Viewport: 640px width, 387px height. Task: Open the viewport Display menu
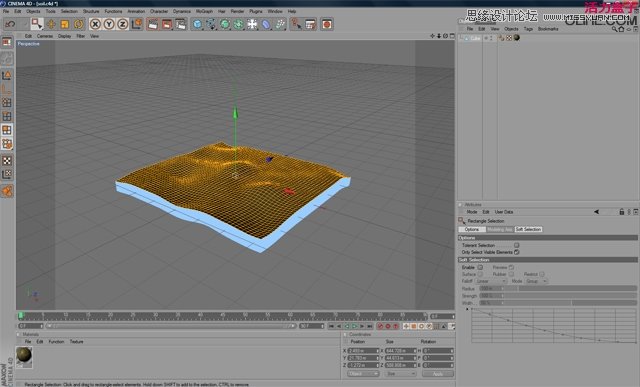pyautogui.click(x=64, y=36)
